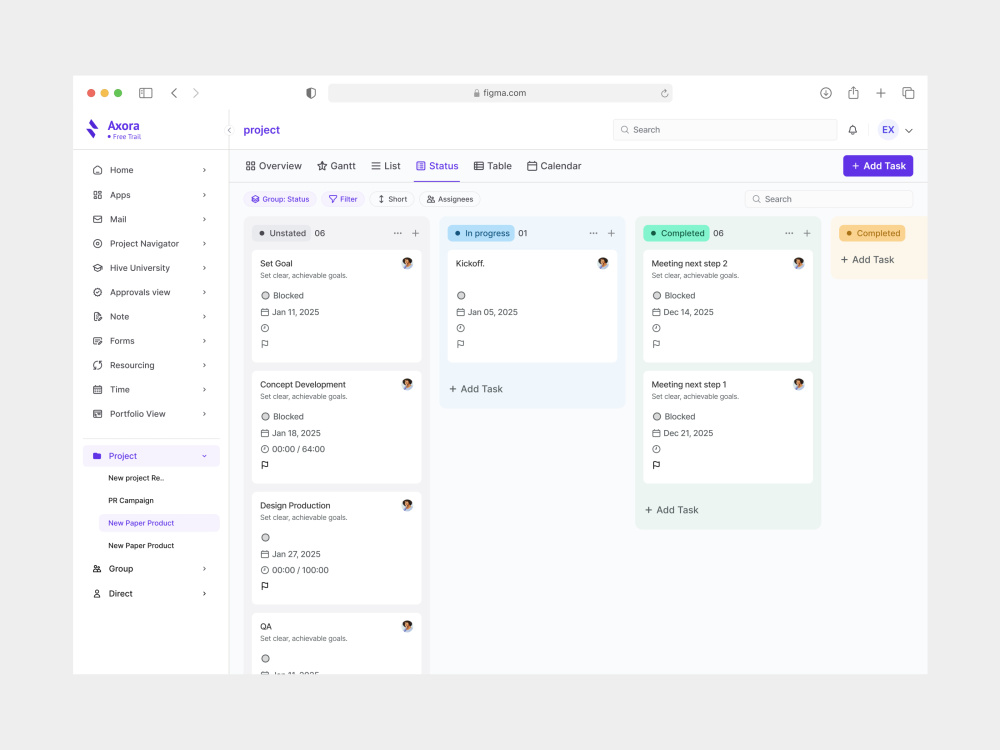The height and width of the screenshot is (750, 1000).
Task: Select the Status tab
Action: (x=437, y=166)
